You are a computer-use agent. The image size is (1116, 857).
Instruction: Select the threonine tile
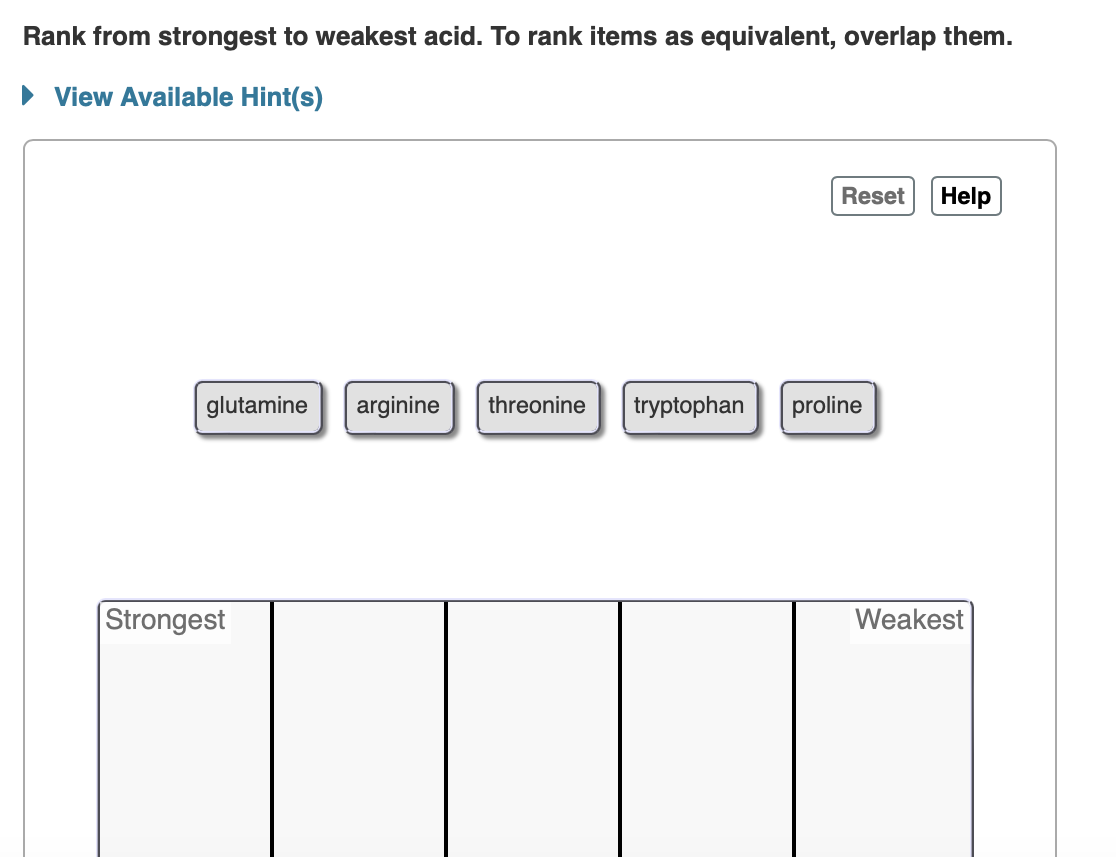(x=536, y=406)
